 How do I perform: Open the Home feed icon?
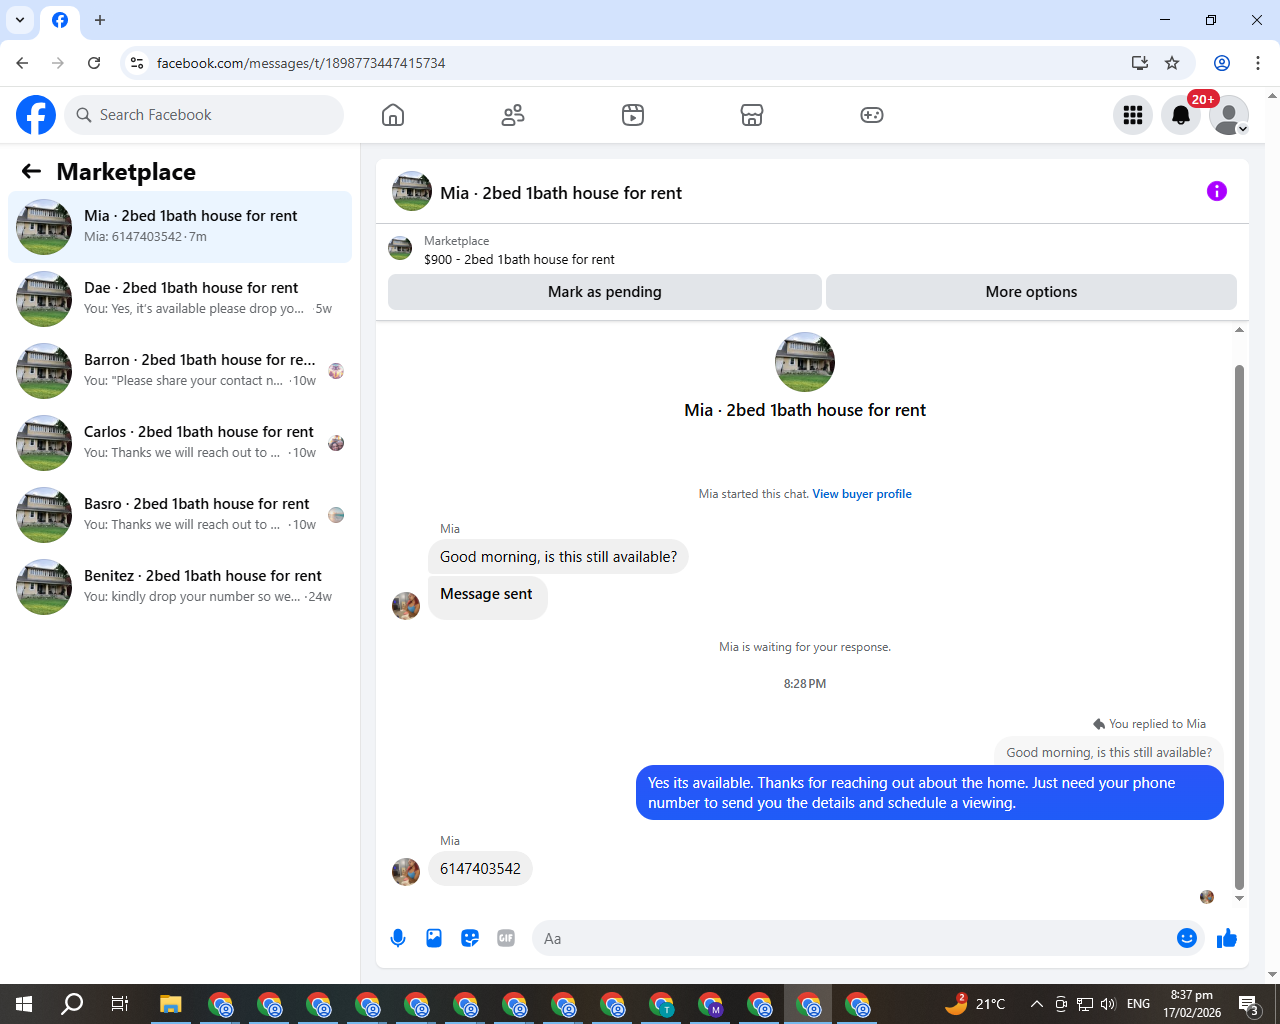coord(393,115)
